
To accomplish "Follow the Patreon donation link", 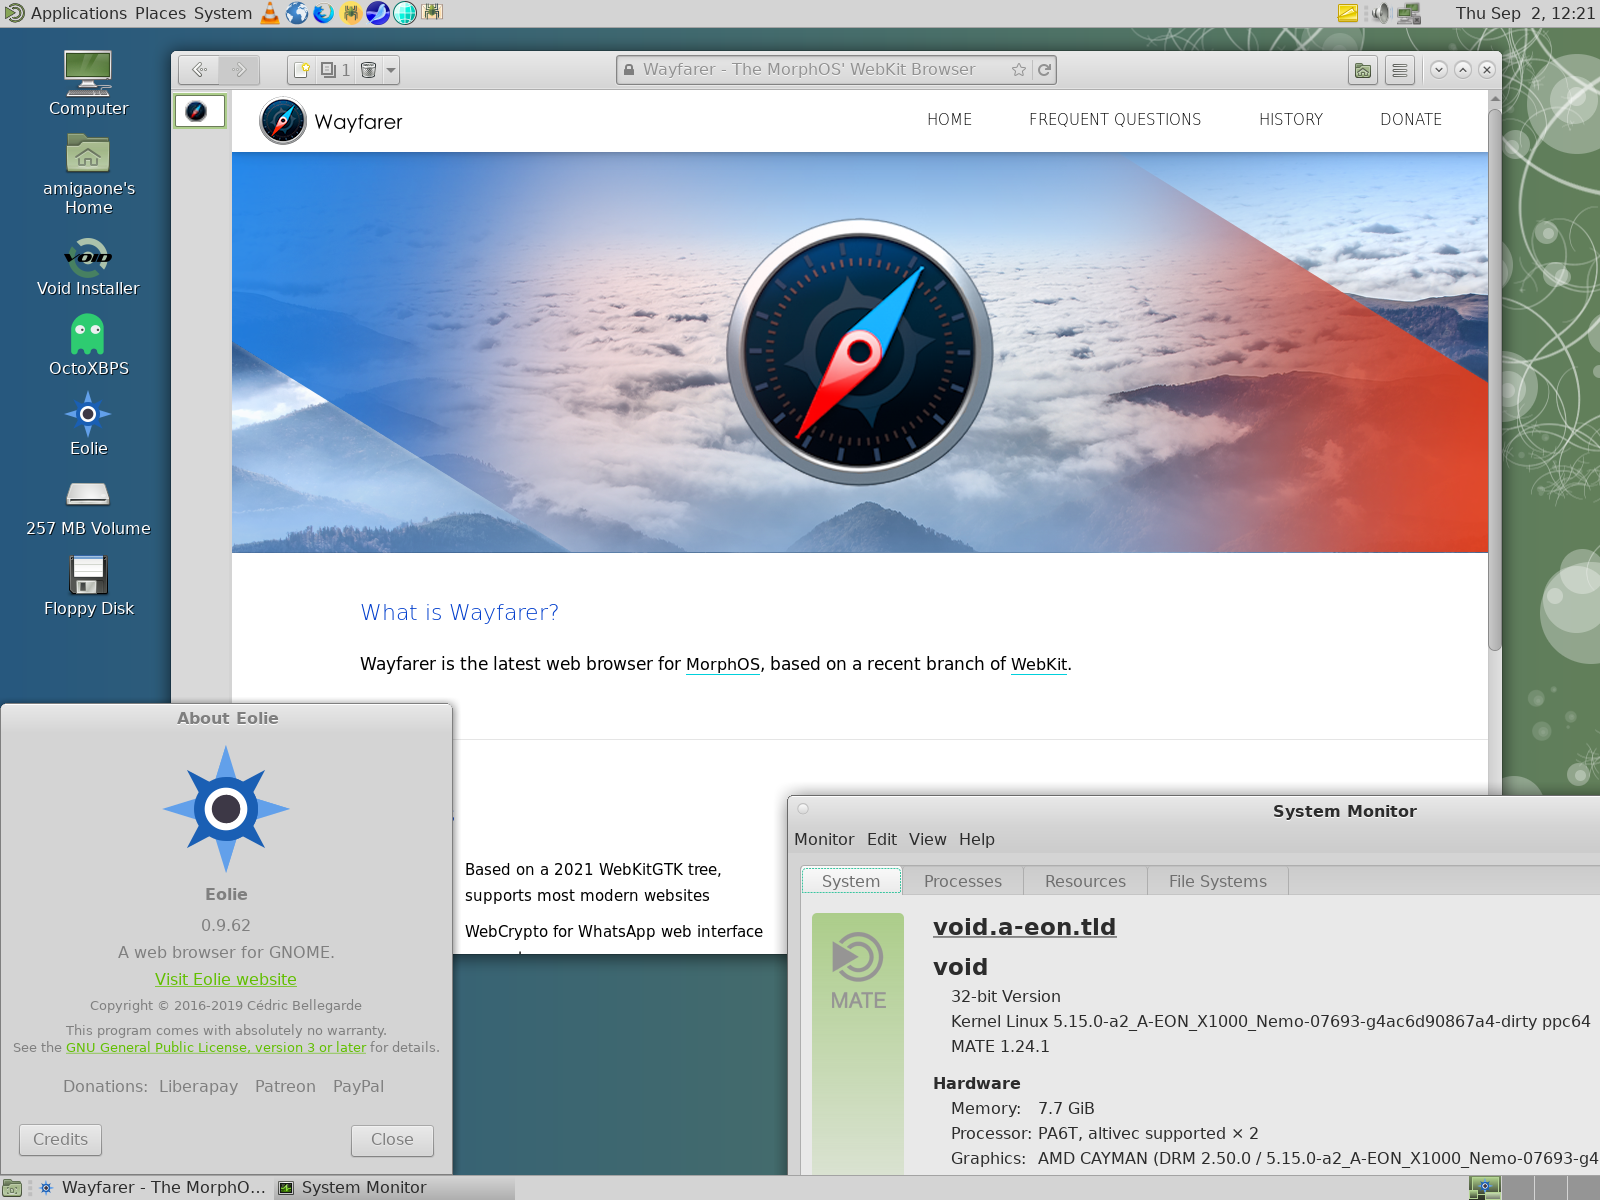I will 285,1087.
